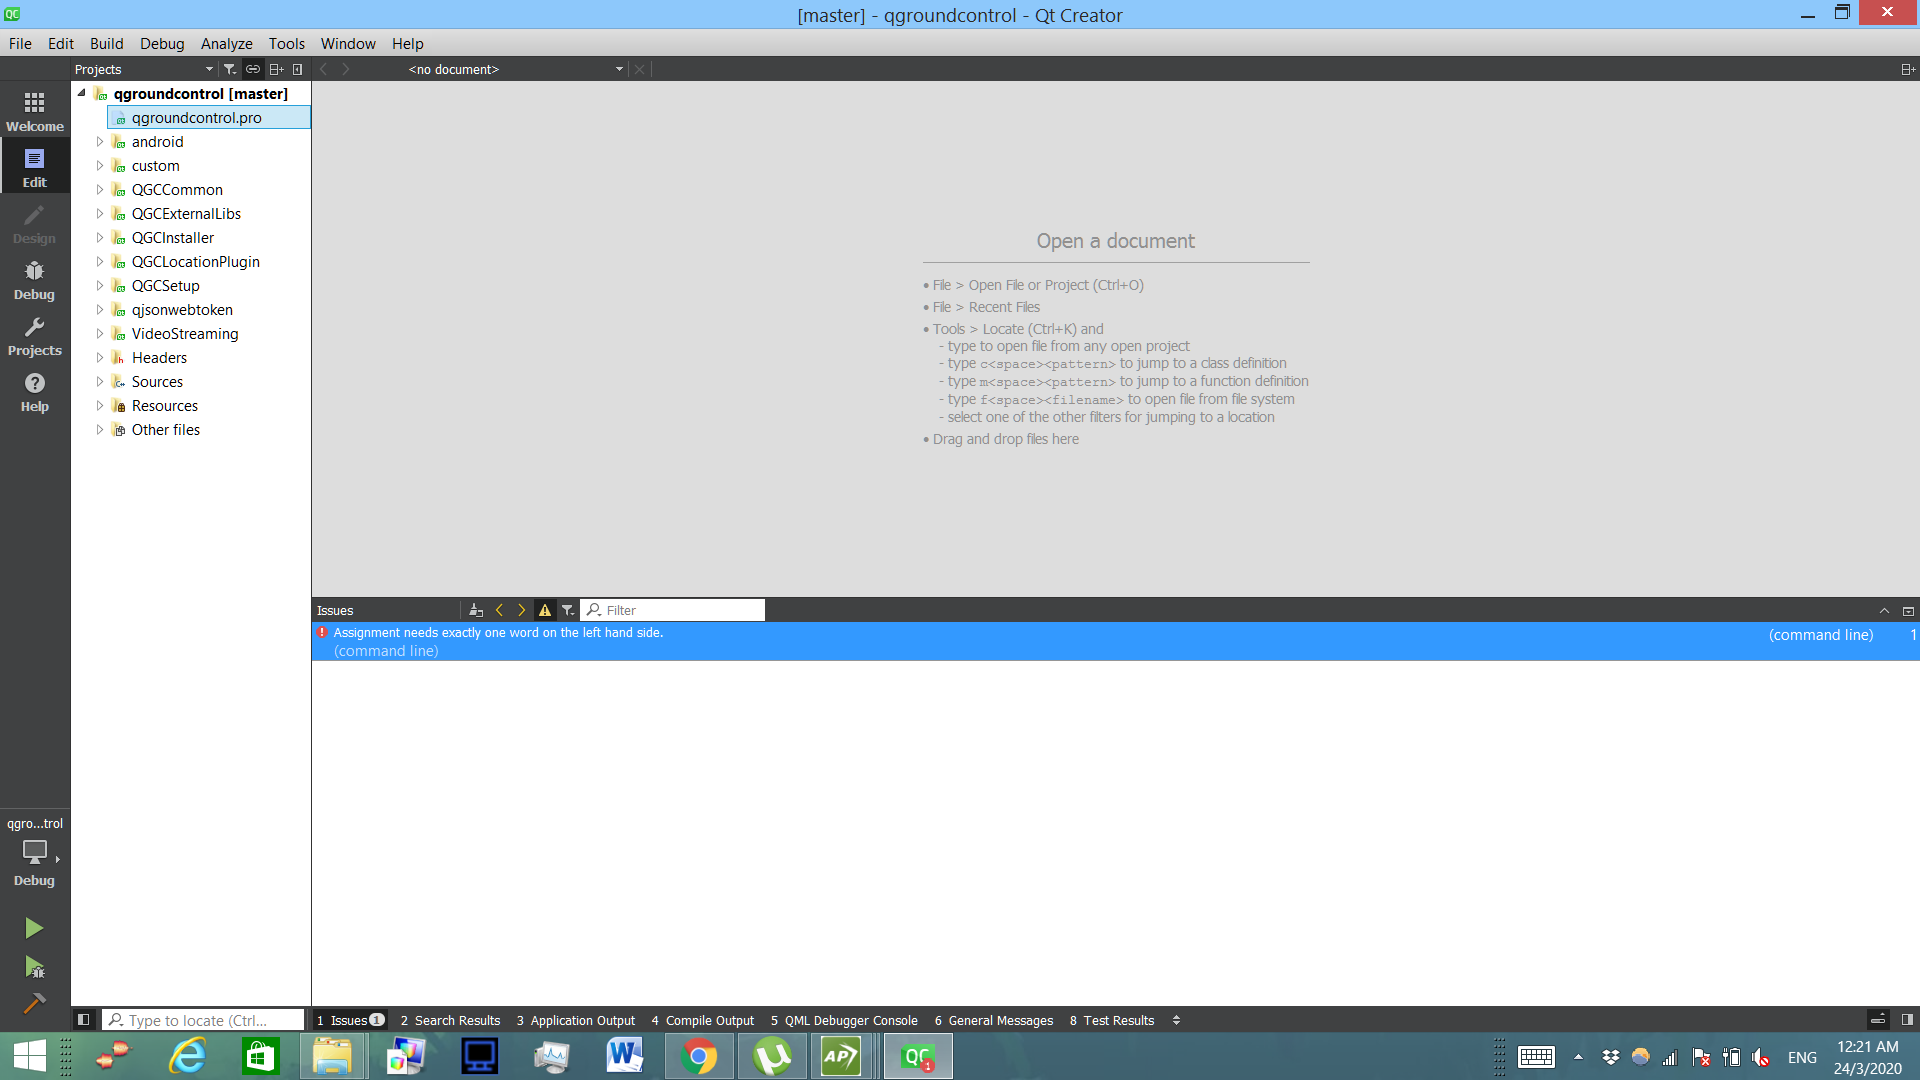This screenshot has height=1080, width=1920.
Task: Open the touch keyboard icon
Action: tap(1536, 1057)
